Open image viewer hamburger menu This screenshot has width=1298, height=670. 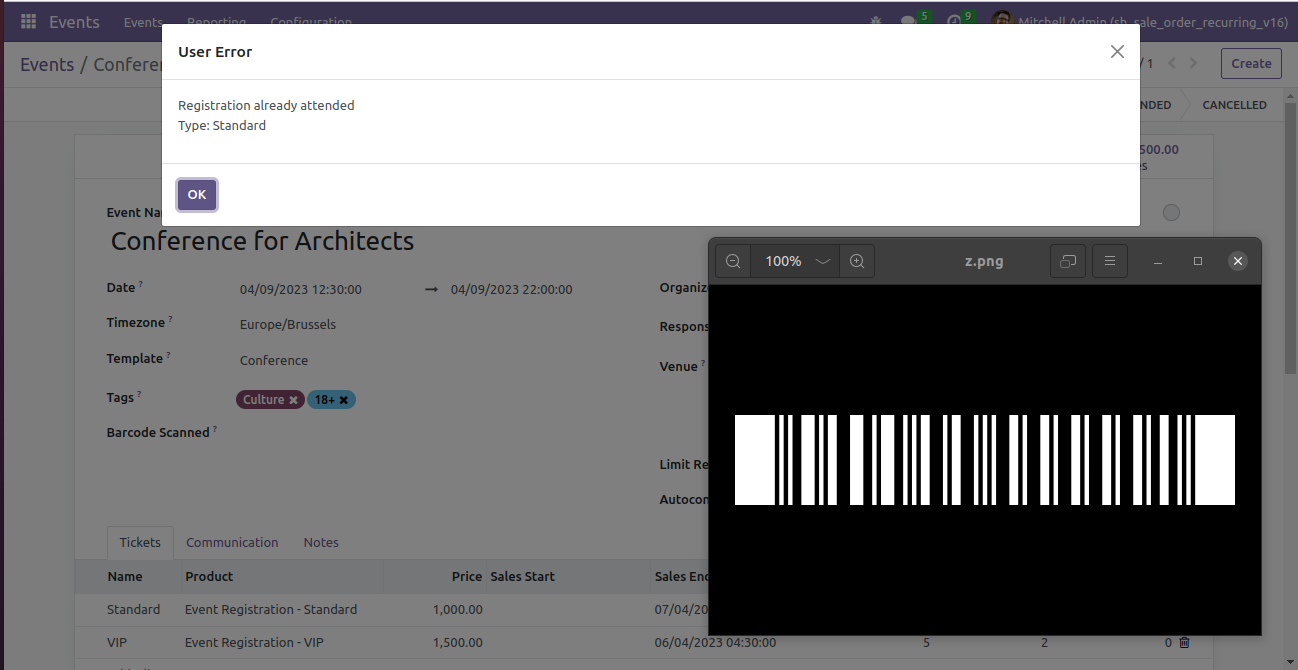(x=1110, y=261)
